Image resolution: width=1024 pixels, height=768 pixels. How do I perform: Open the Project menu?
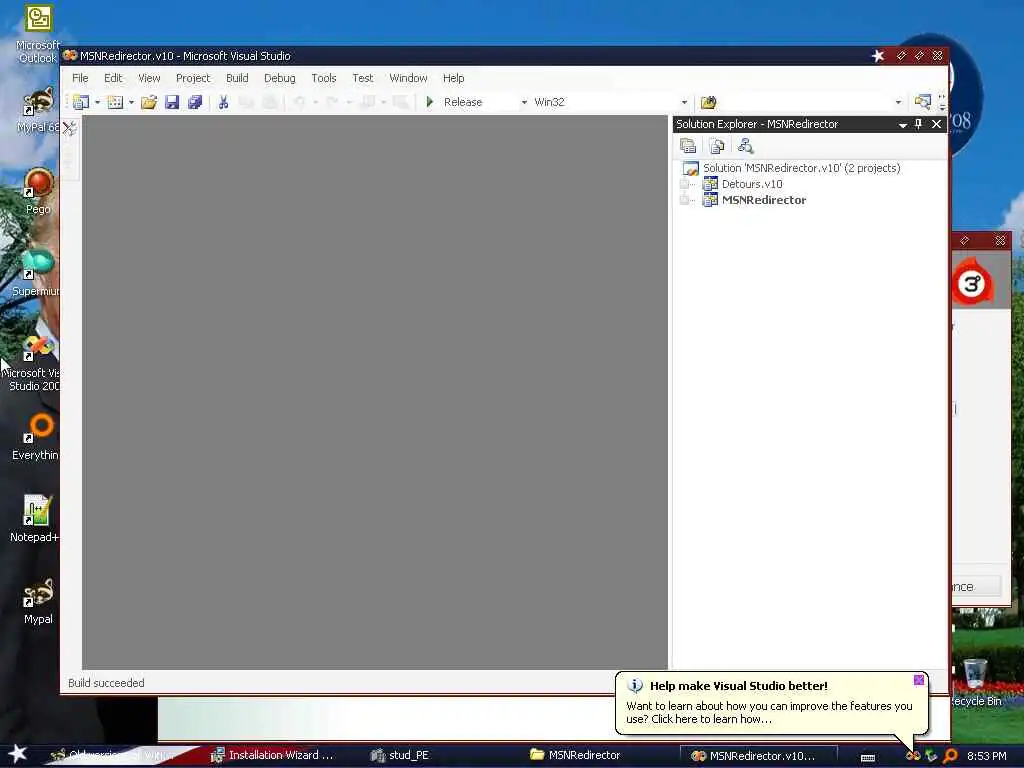coord(193,78)
